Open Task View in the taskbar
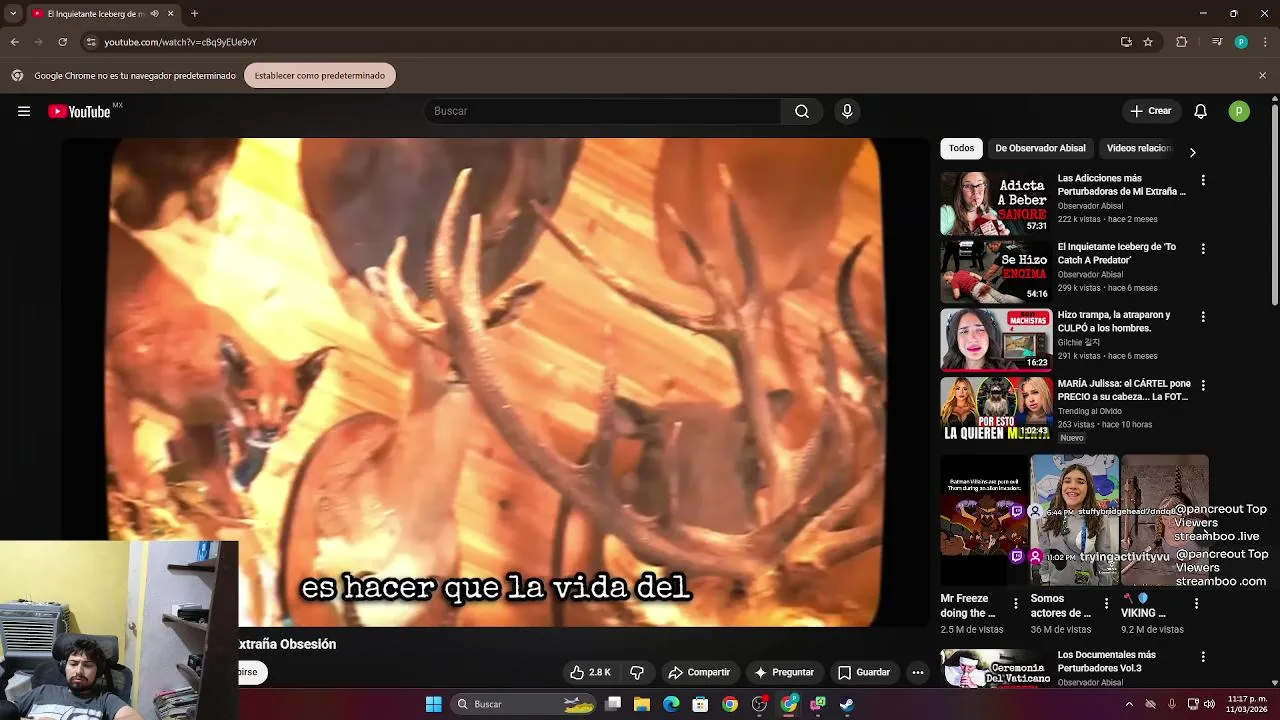 coord(613,704)
